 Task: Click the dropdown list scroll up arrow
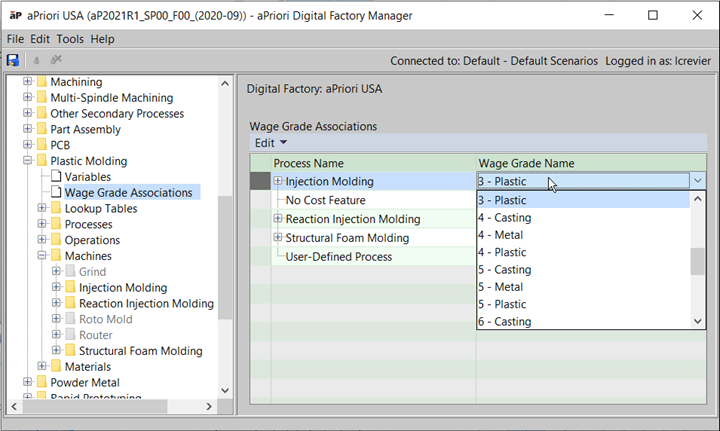coord(698,199)
